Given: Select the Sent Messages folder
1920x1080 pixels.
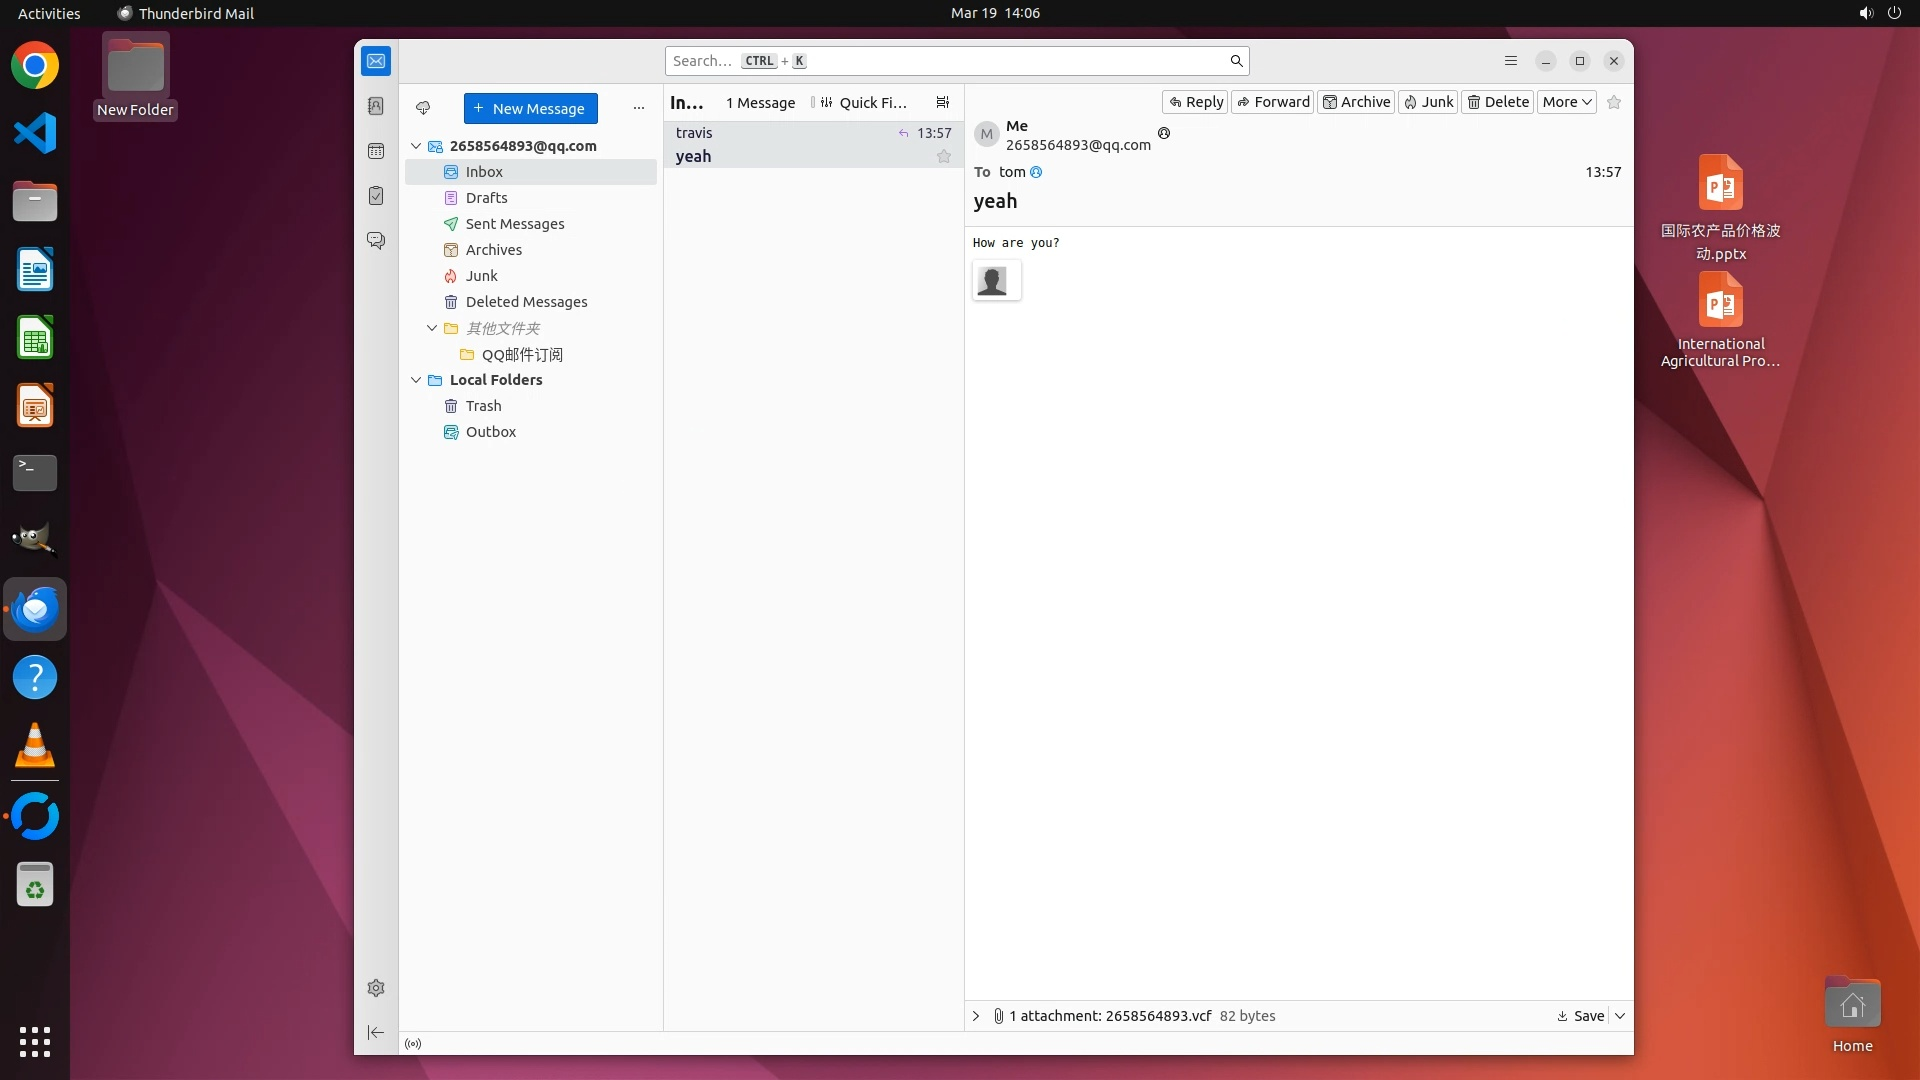Looking at the screenshot, I should point(514,224).
